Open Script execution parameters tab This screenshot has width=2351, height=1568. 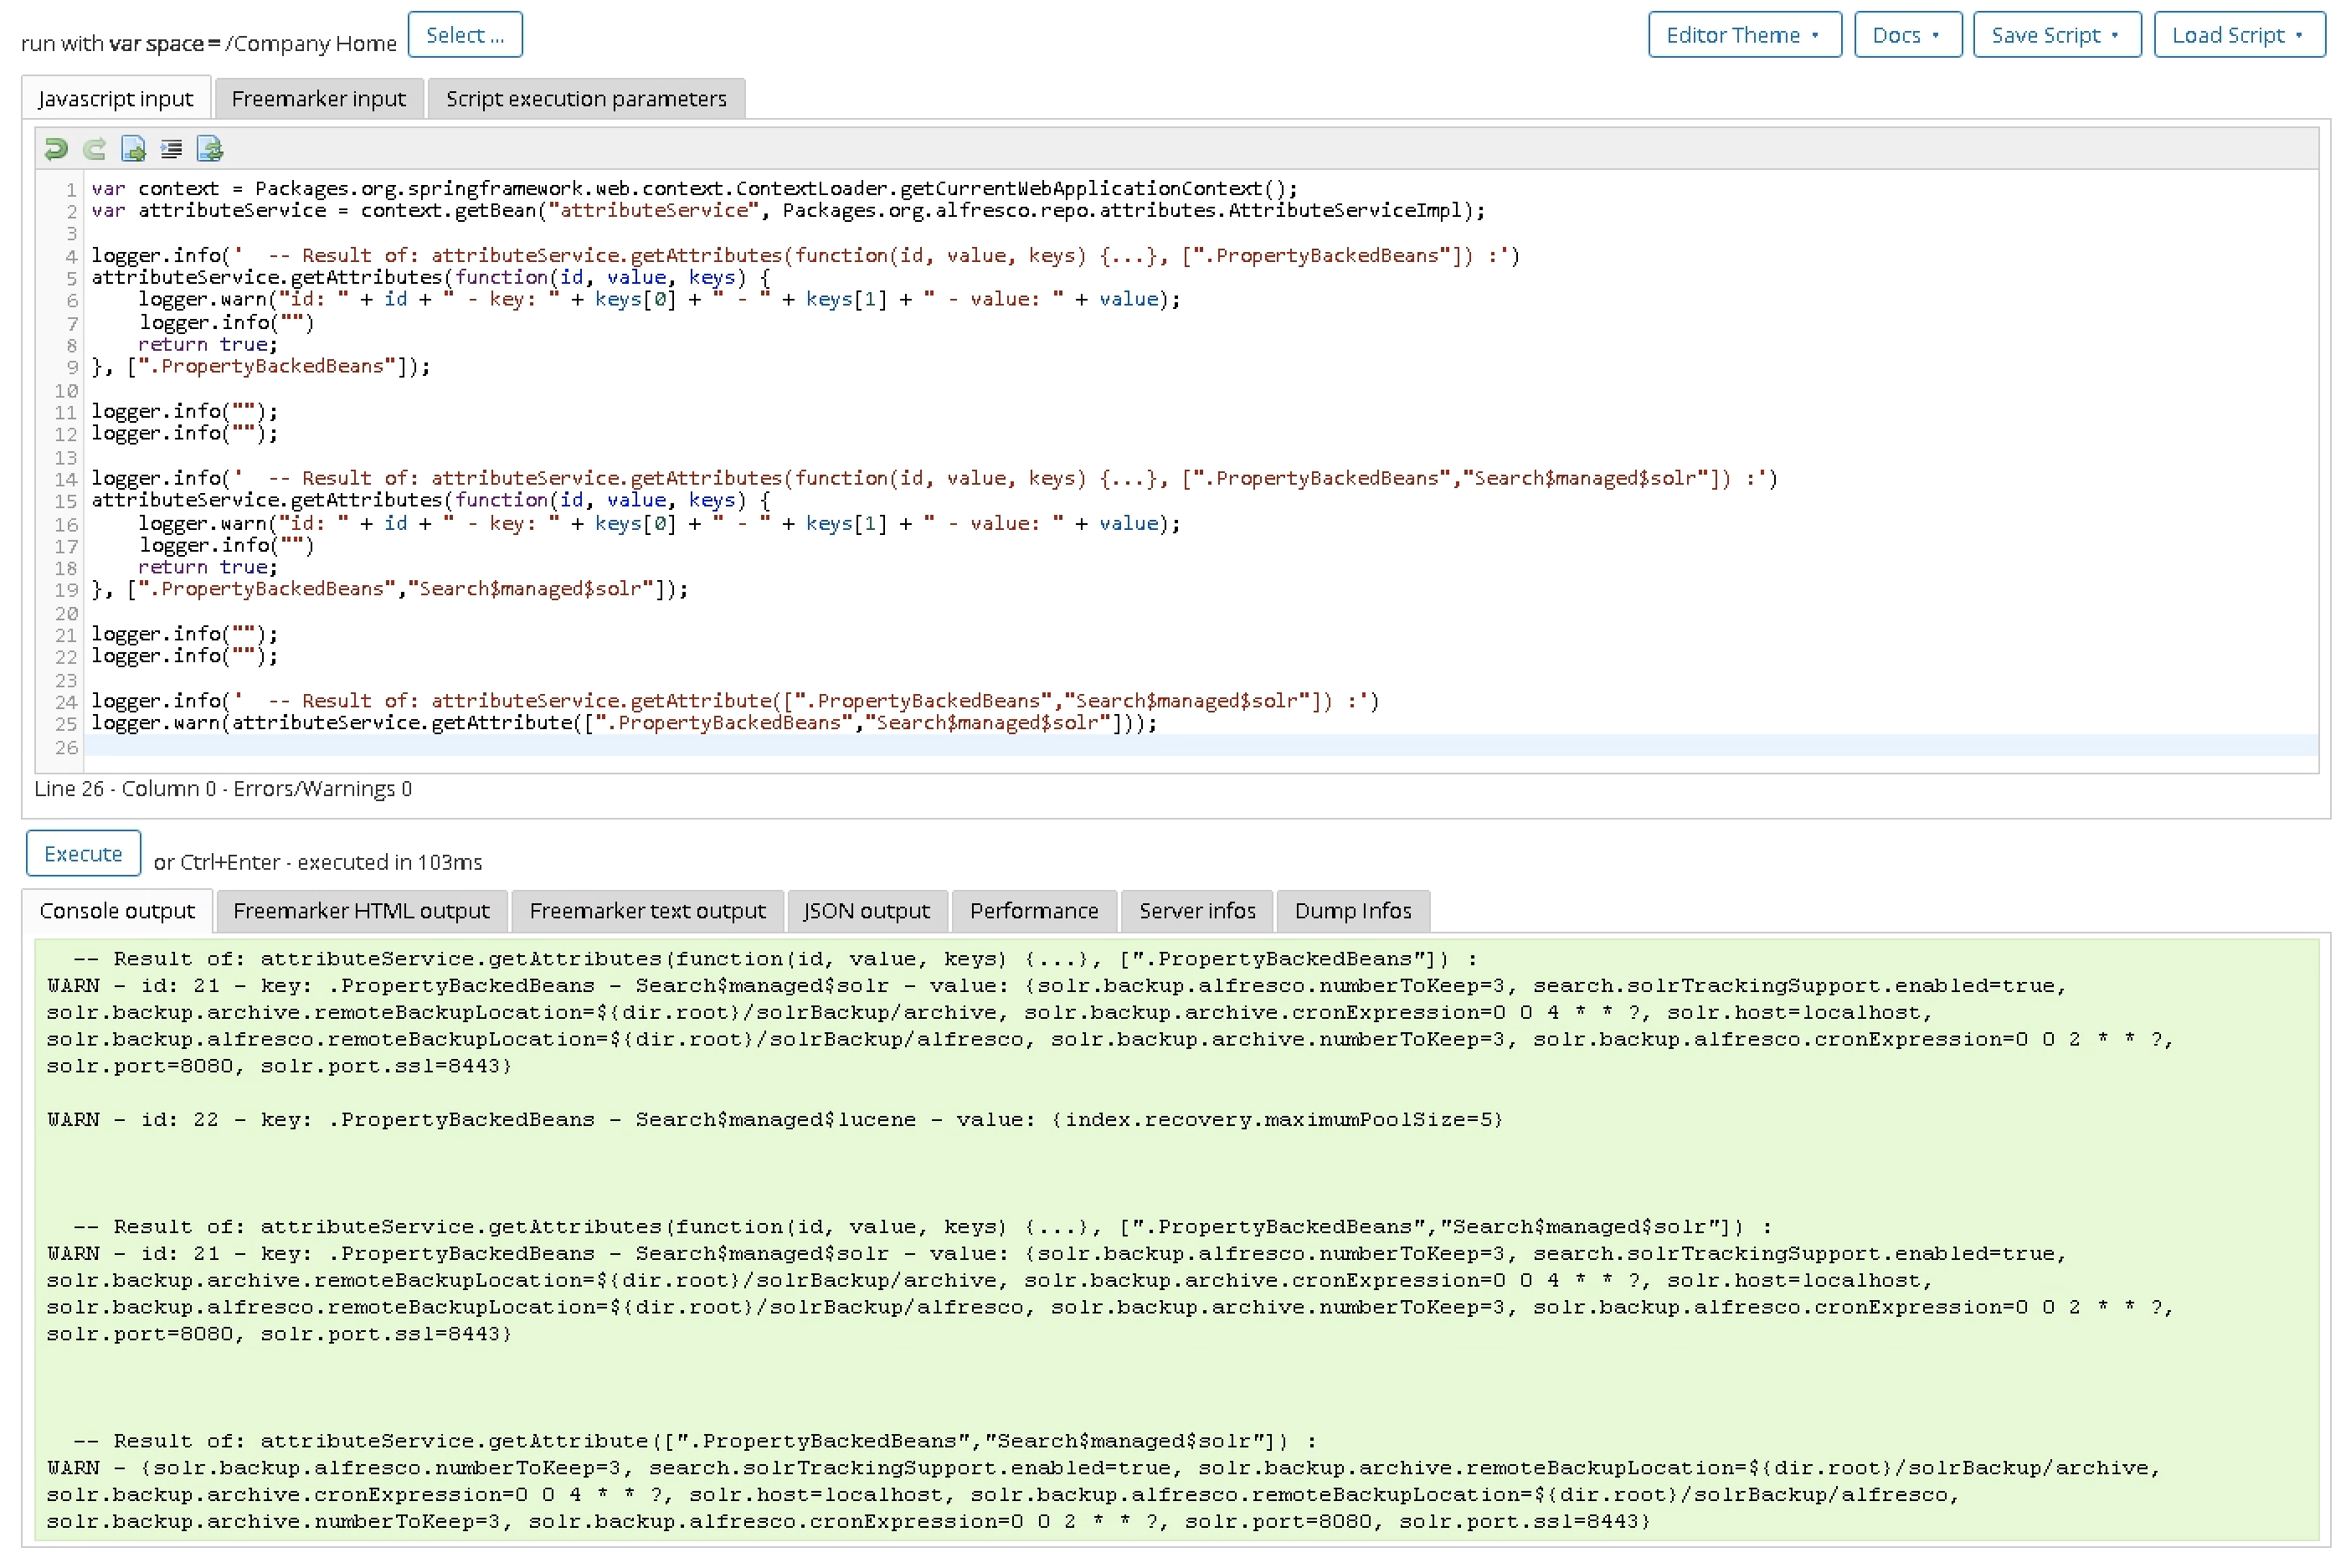(586, 98)
